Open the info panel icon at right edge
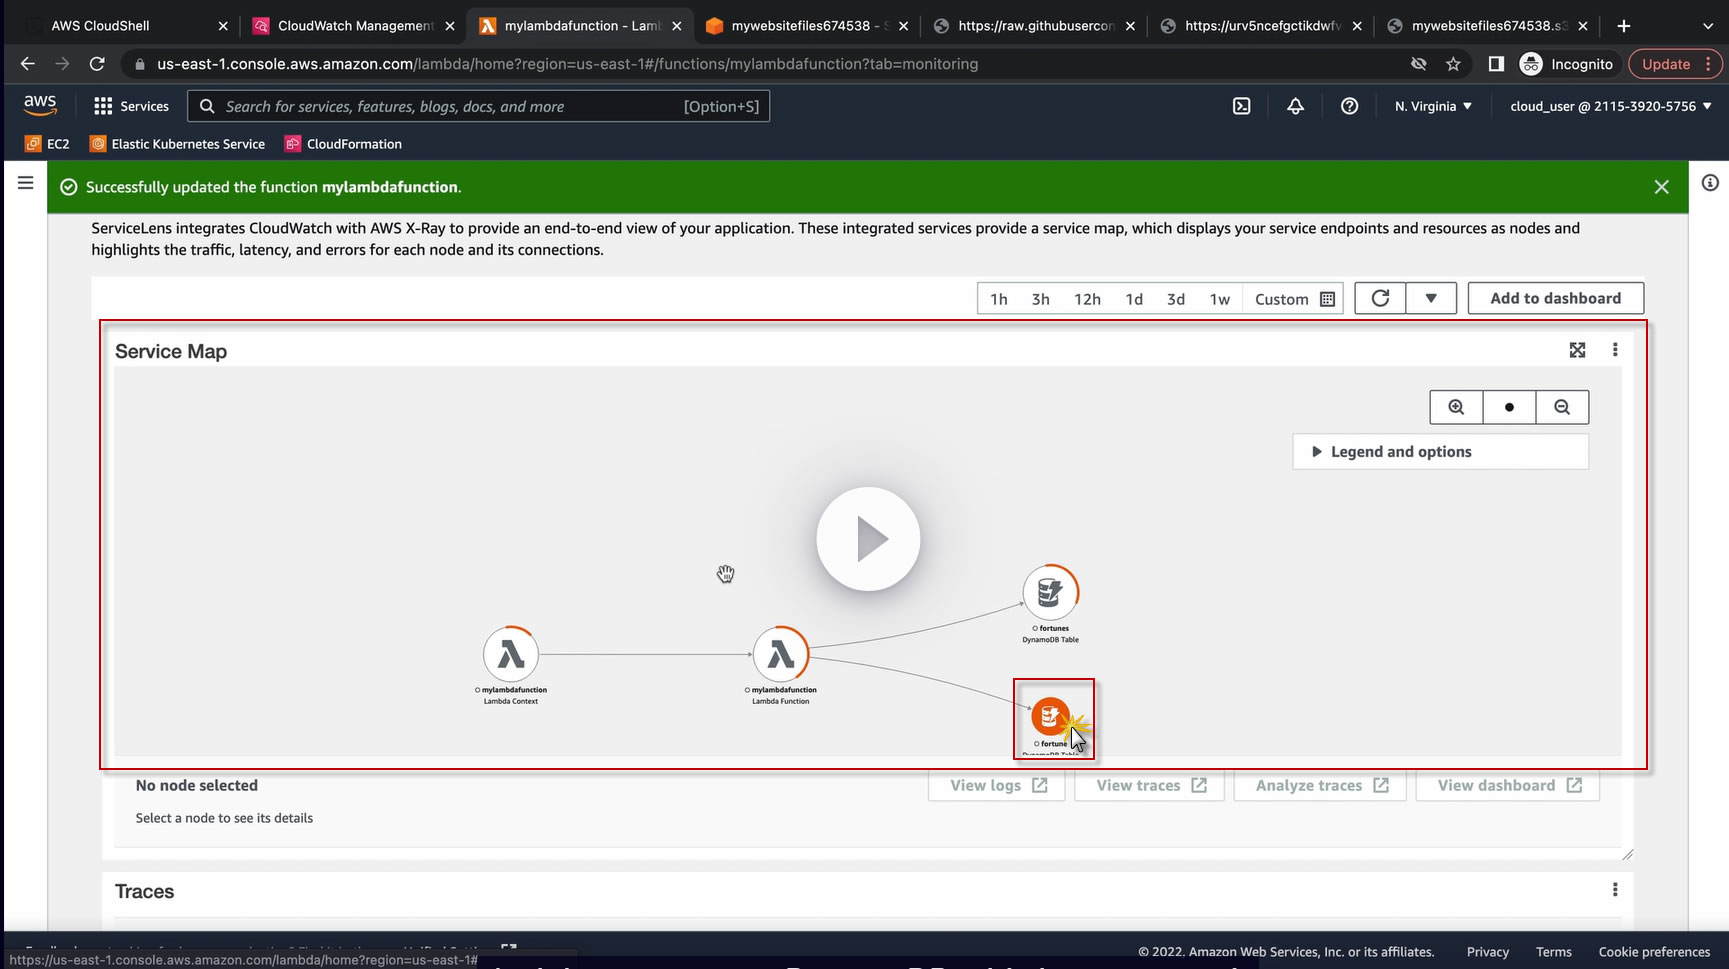Screen dimensions: 1729x969 [1710, 183]
